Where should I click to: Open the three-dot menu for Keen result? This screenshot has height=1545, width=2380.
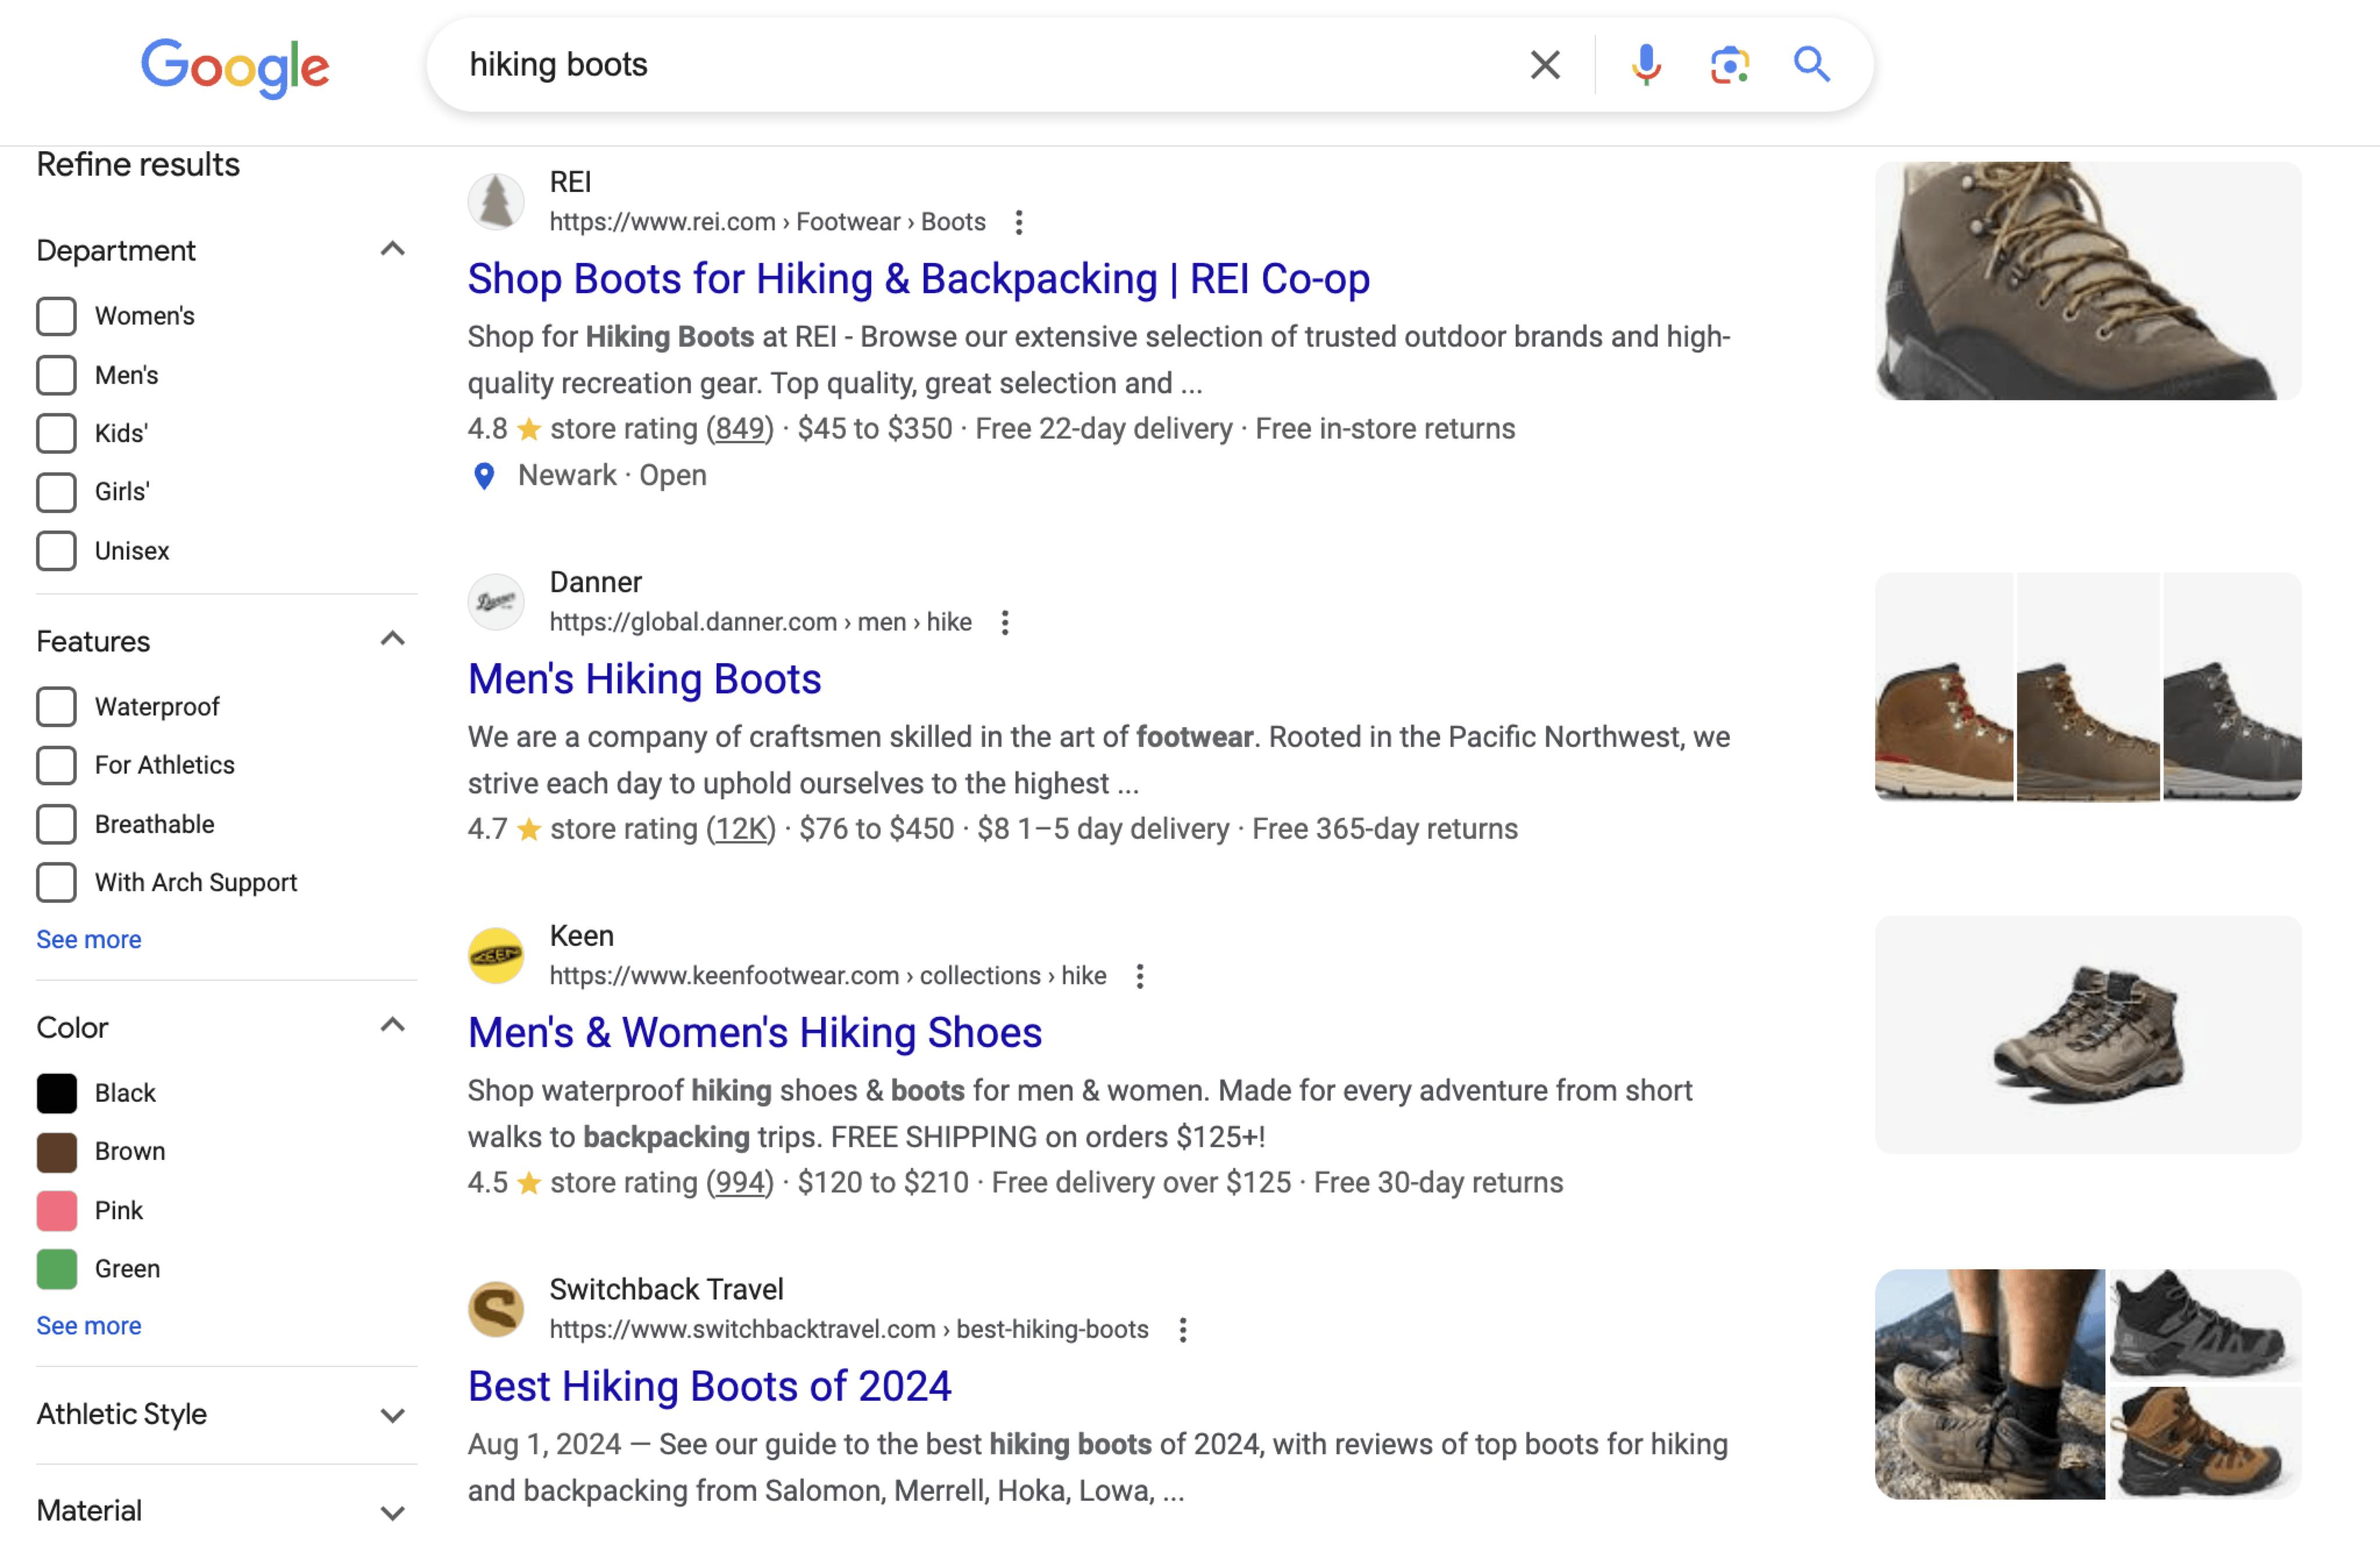[x=1139, y=976]
